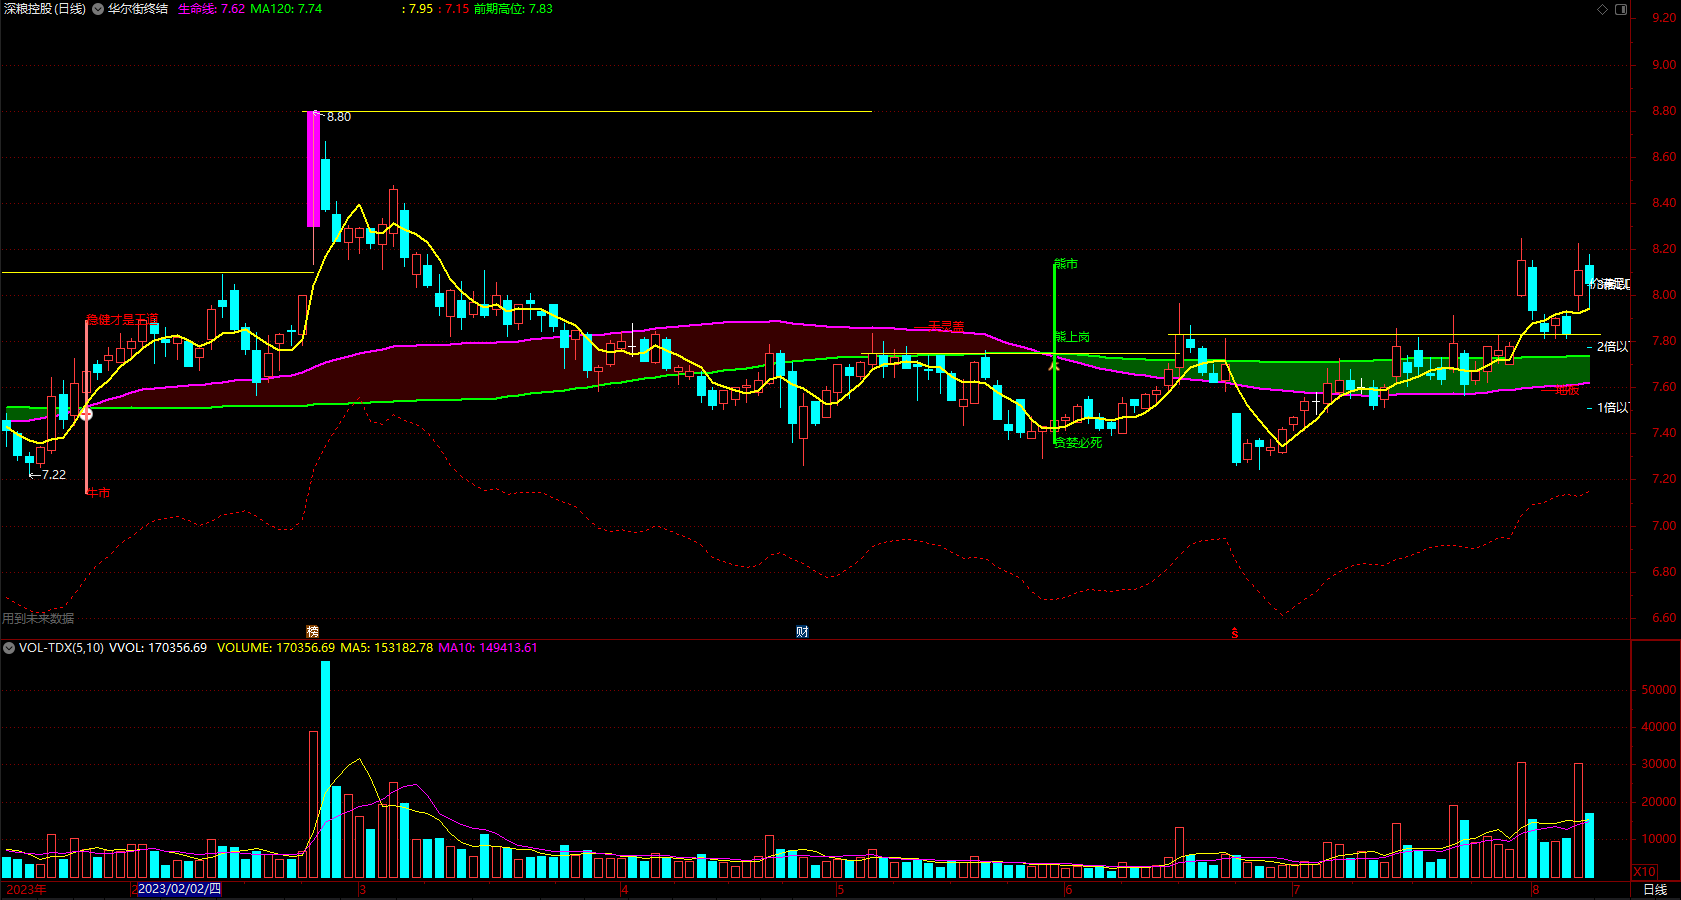The height and width of the screenshot is (900, 1681).
Task: Toggle the side panel icon at top right
Action: 1621,9
